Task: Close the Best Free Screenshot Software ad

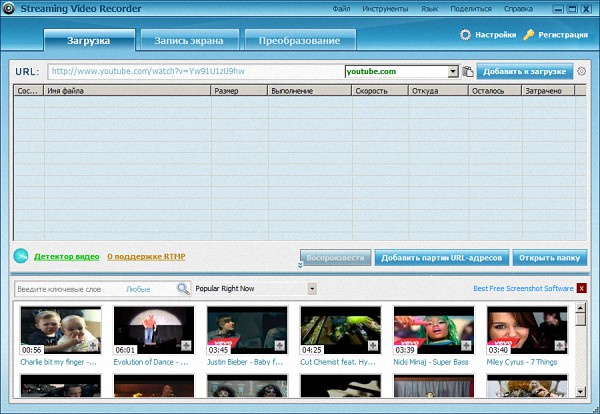Action: point(582,289)
